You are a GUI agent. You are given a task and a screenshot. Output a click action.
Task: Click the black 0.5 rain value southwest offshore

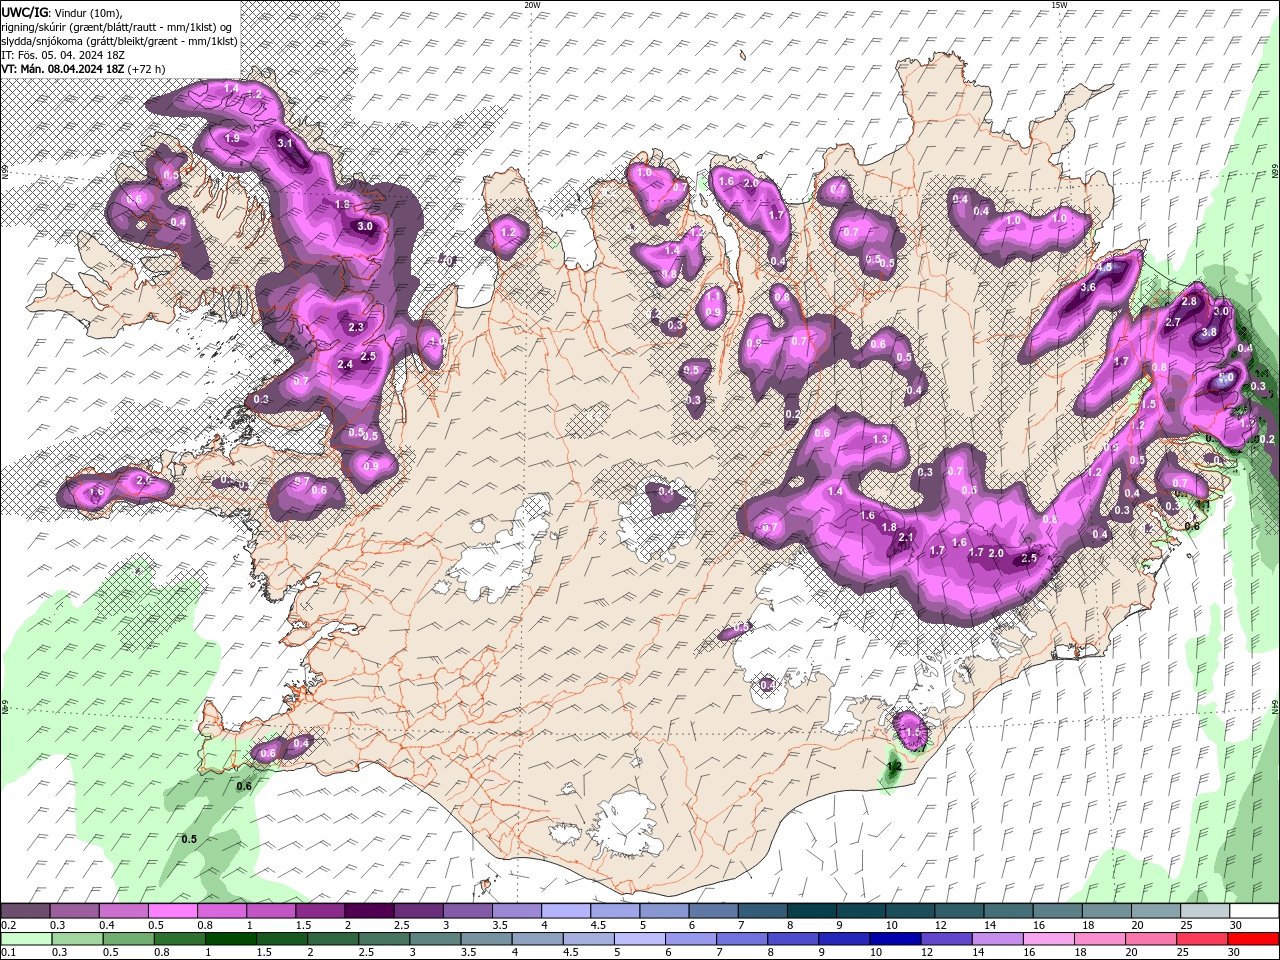pos(189,839)
